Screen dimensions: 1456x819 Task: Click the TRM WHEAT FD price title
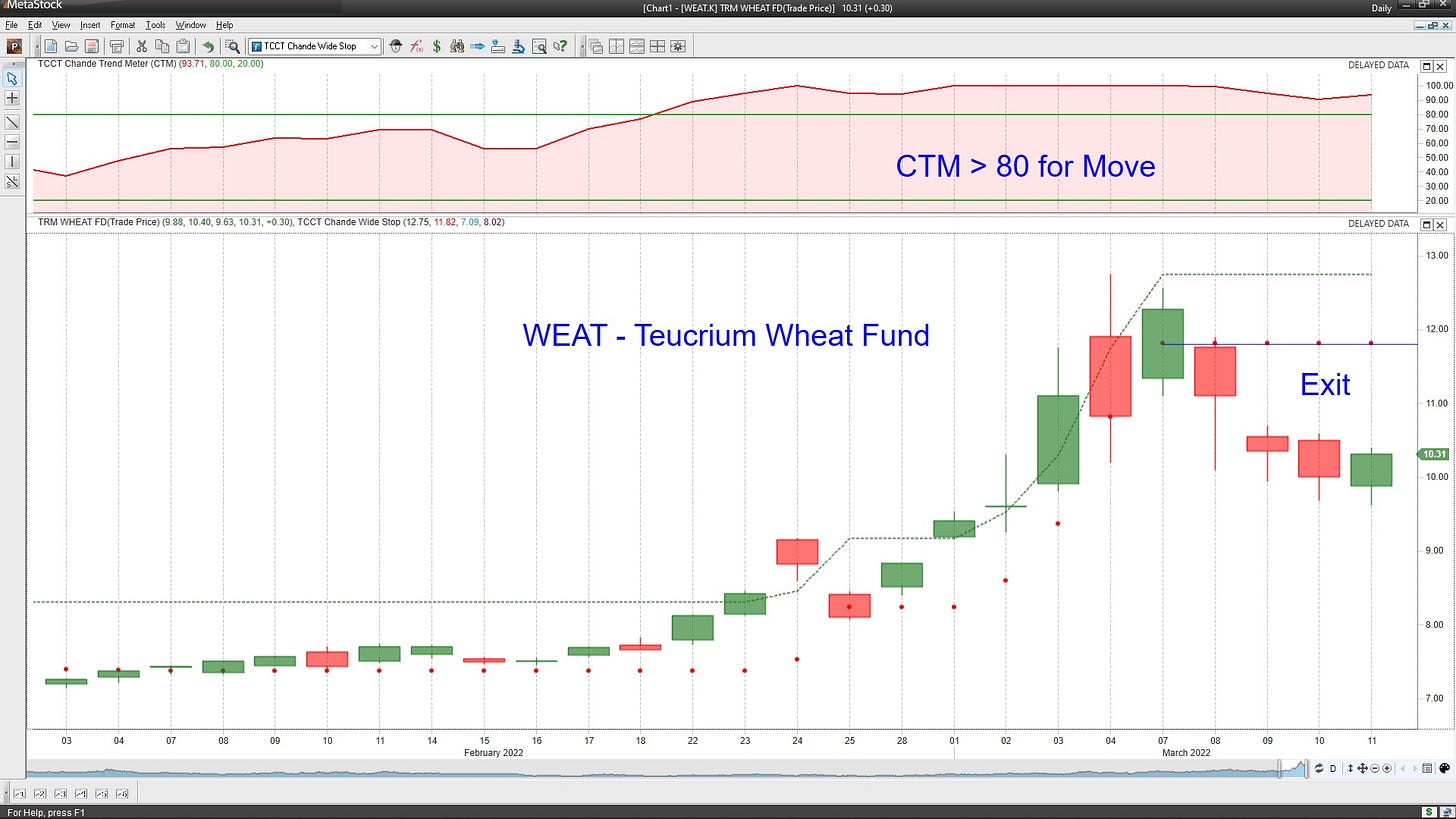[98, 222]
